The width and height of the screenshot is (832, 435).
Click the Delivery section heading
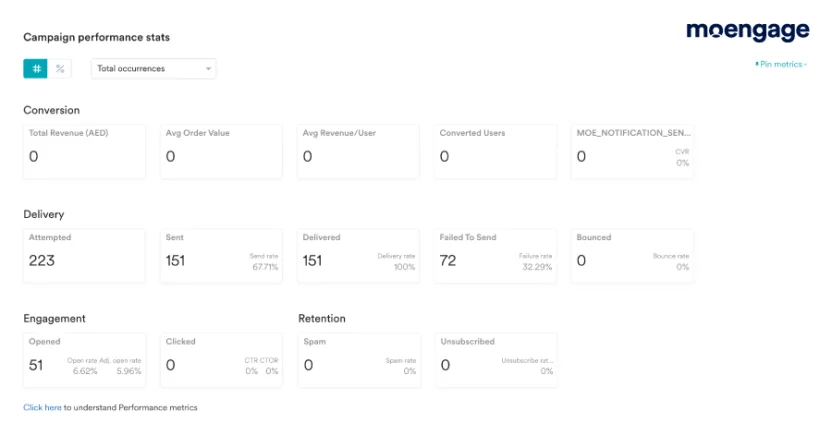click(44, 214)
